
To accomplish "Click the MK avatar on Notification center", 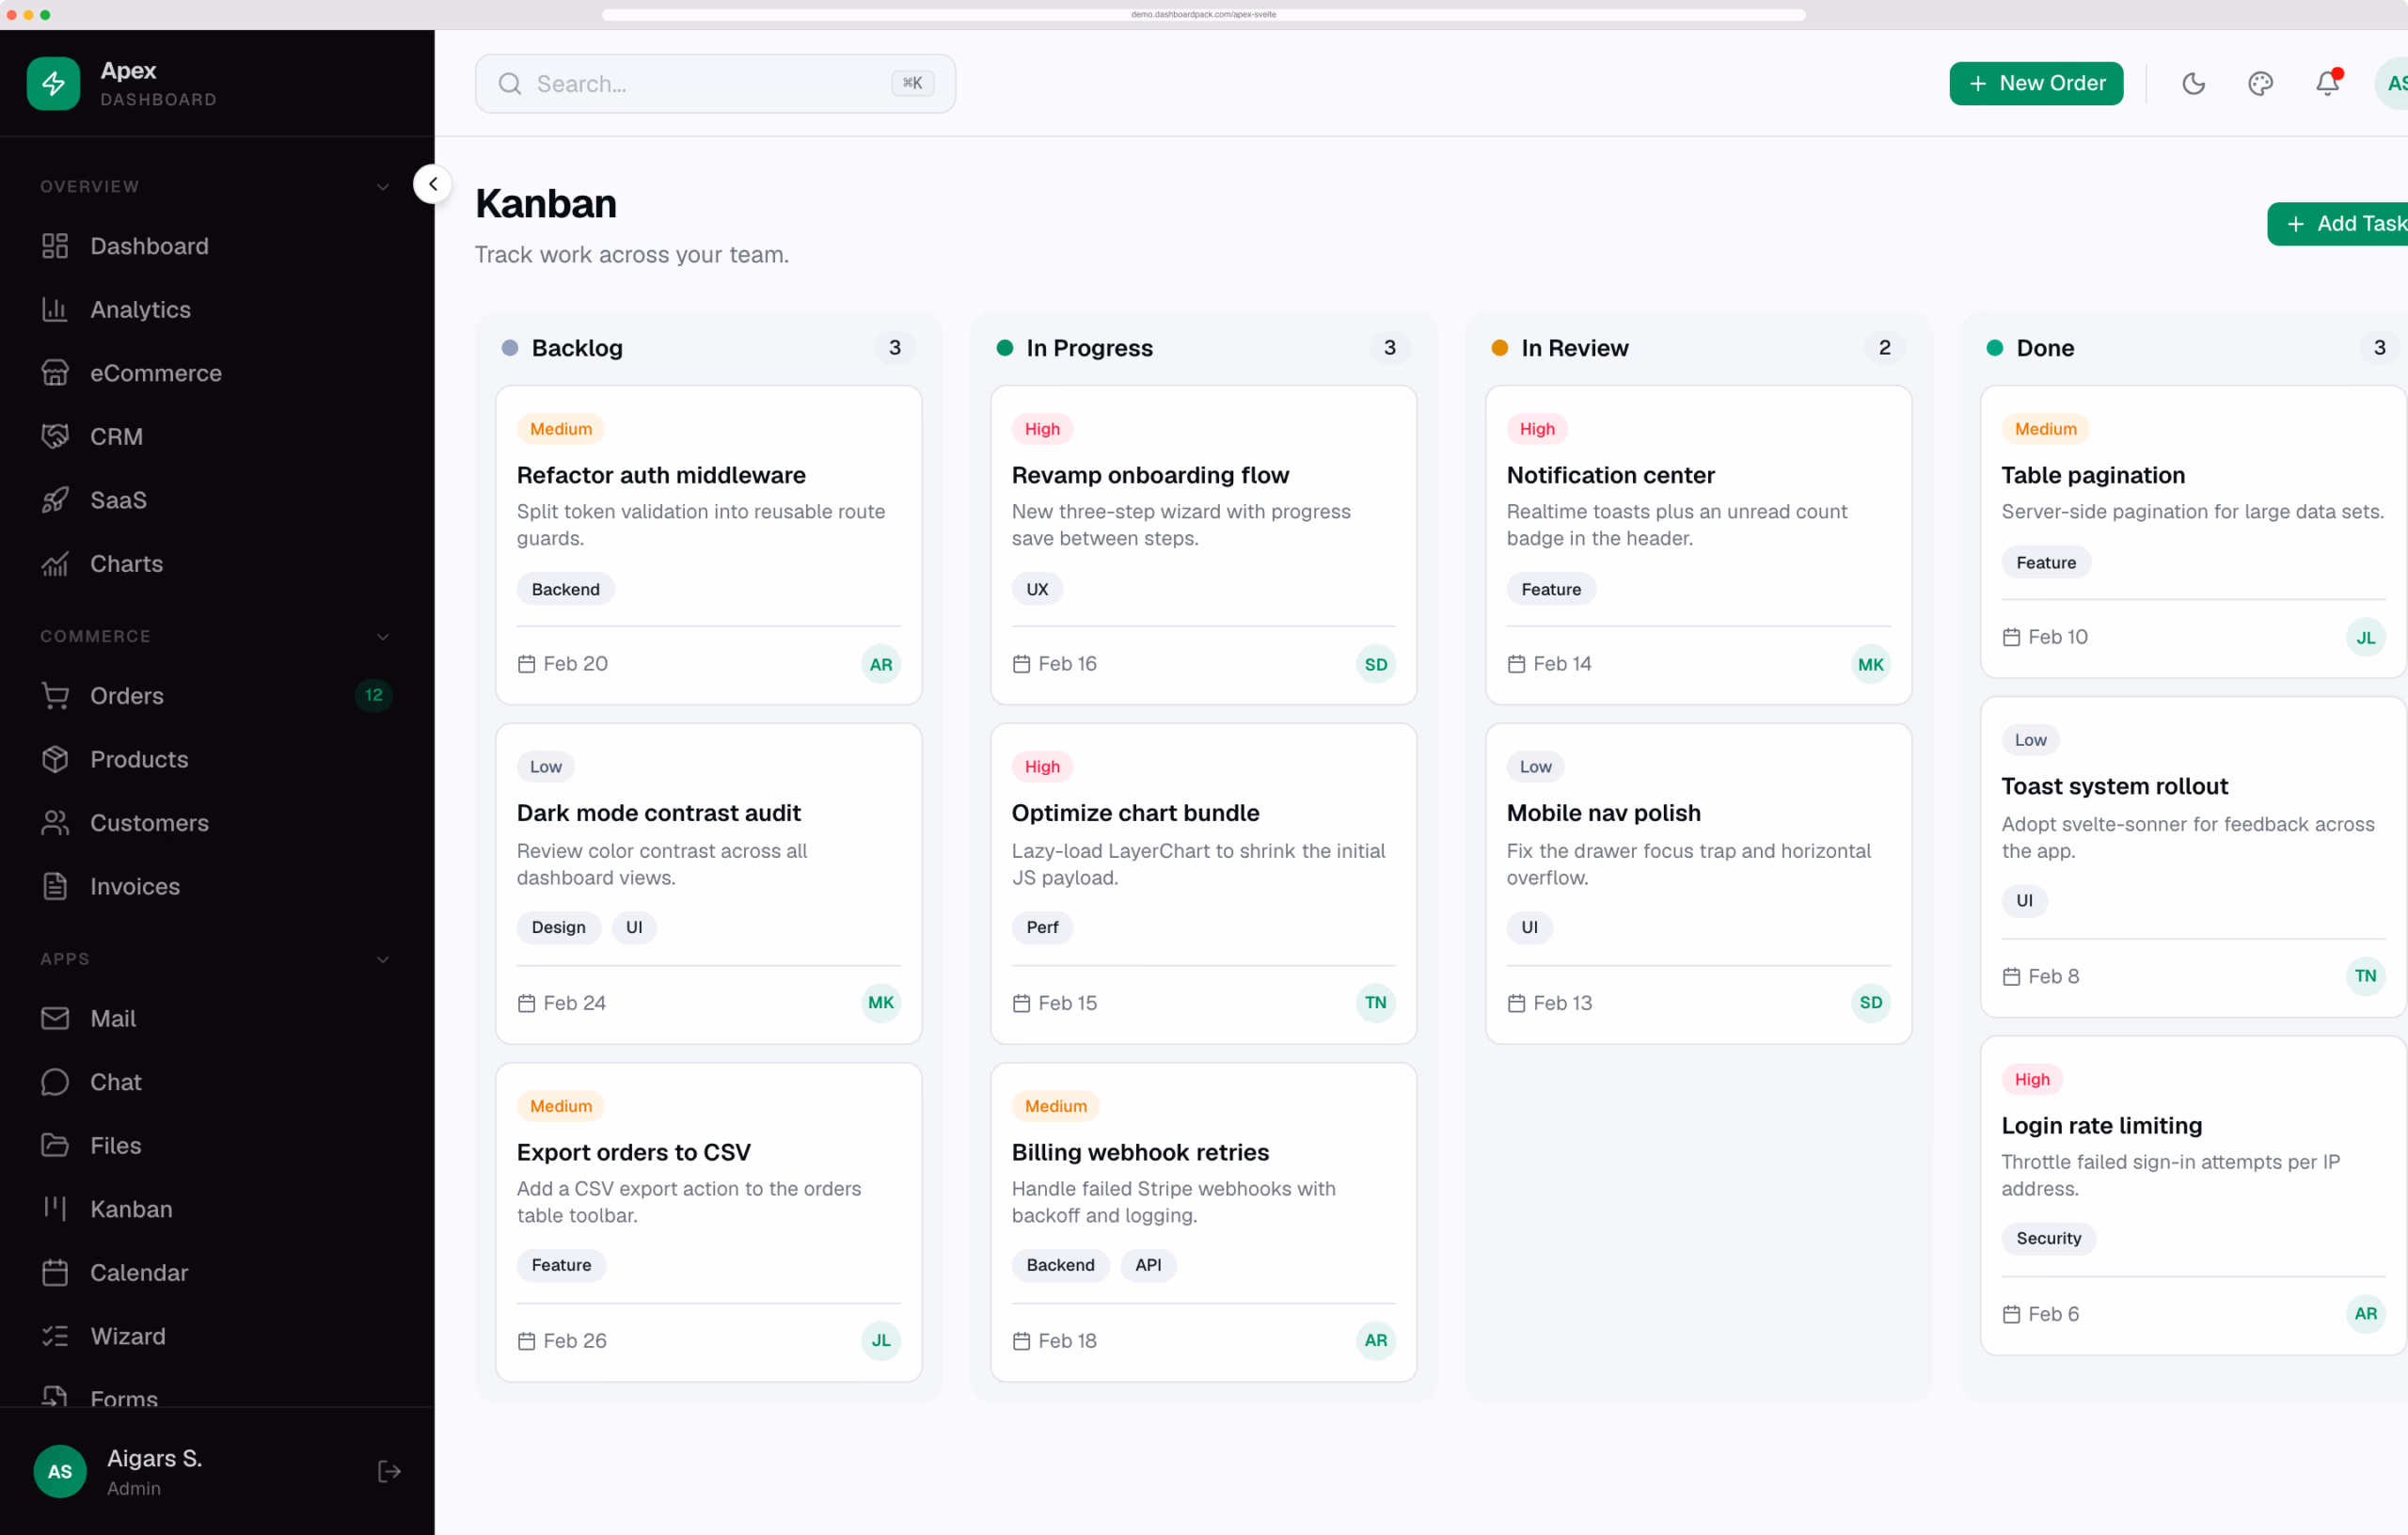I will [1870, 664].
